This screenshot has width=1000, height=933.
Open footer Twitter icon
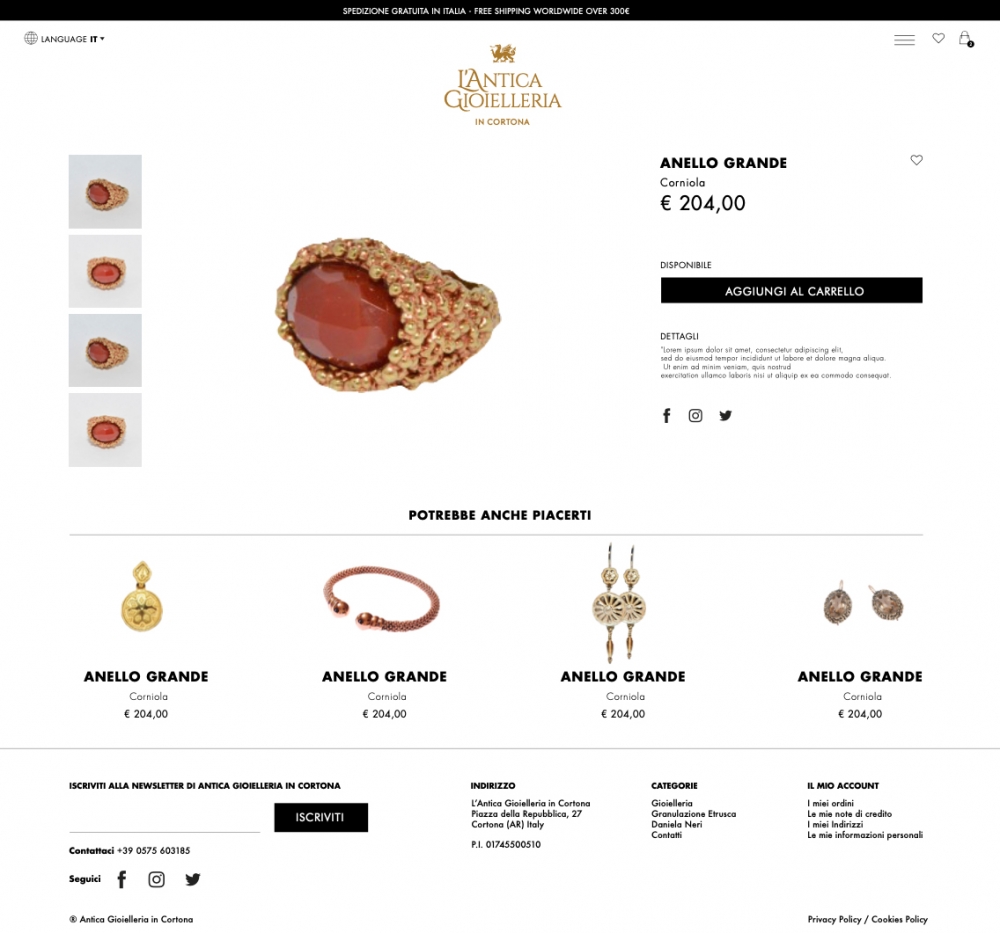pos(193,879)
